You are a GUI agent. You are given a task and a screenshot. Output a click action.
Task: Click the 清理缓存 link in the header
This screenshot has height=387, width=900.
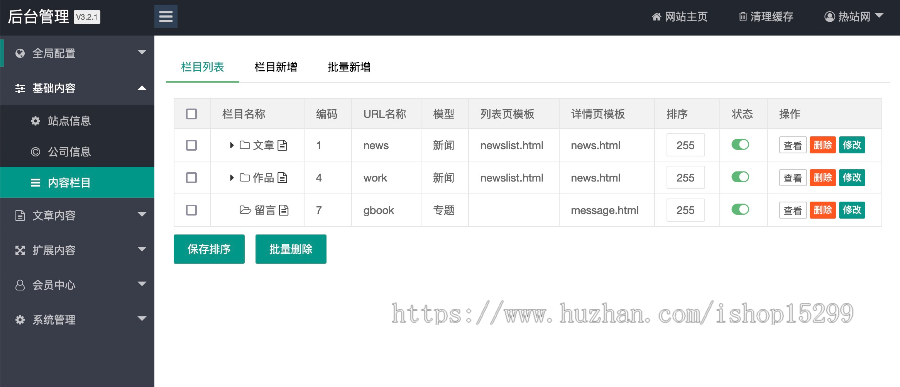(x=766, y=17)
